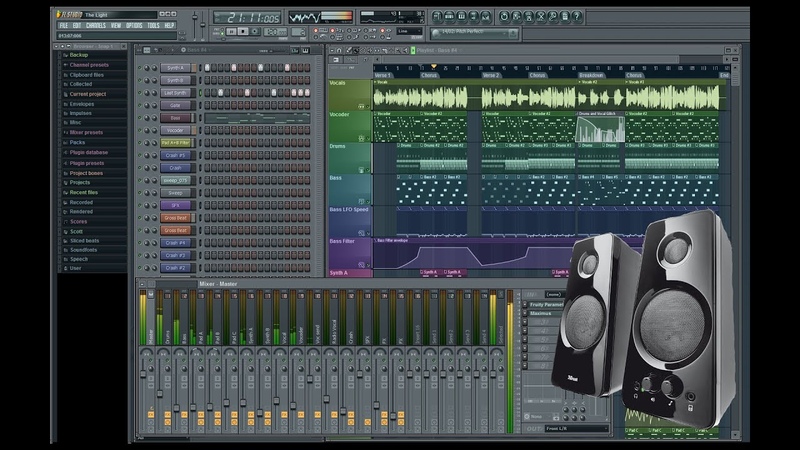This screenshot has width=800, height=450.
Task: Click the Playlist green play indicator
Action: (x=413, y=50)
